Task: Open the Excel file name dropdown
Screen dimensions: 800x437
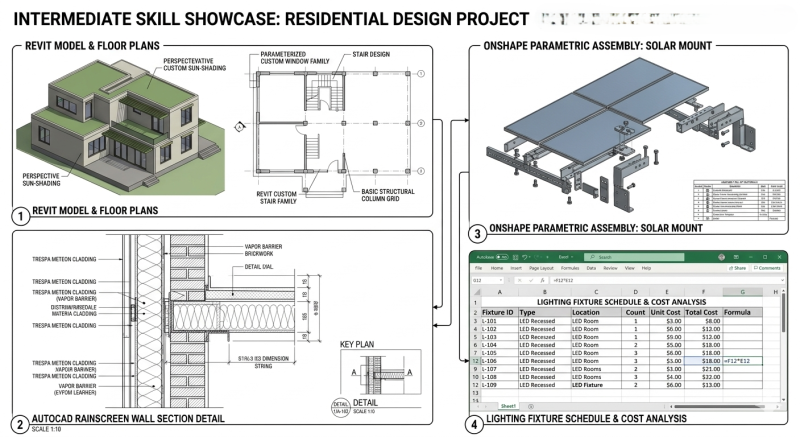Action: tap(565, 257)
